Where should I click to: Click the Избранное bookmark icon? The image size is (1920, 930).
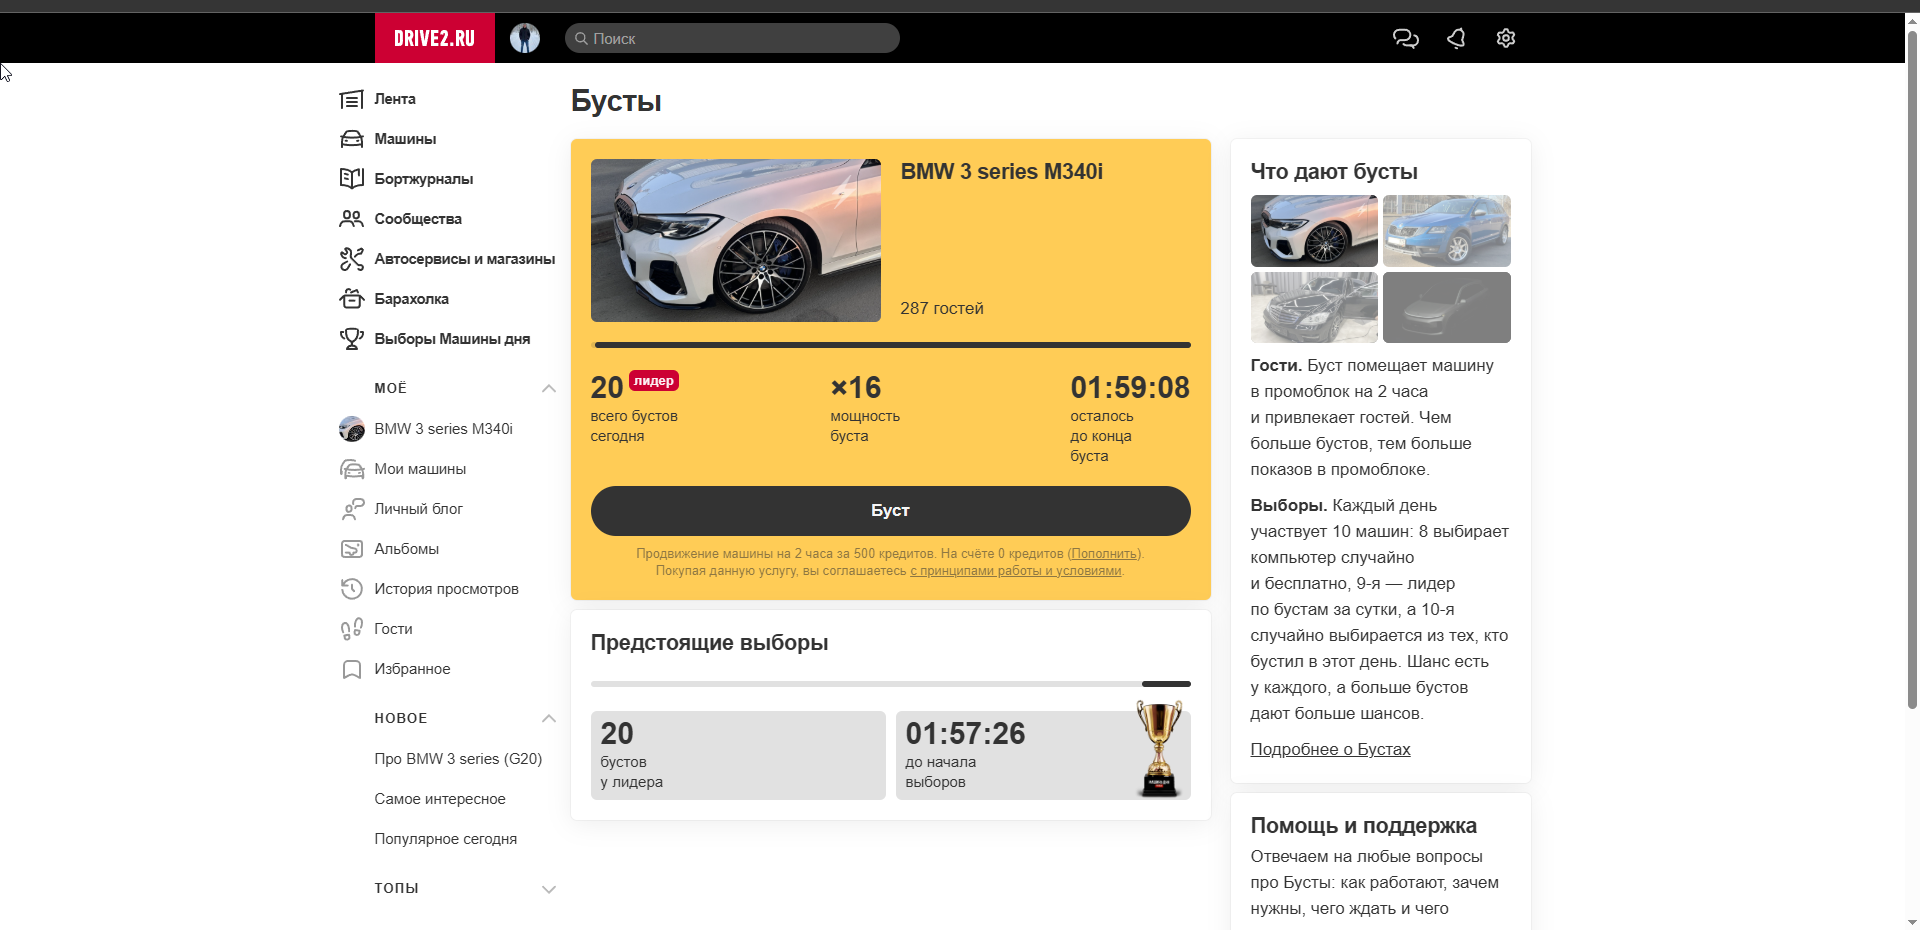click(351, 669)
